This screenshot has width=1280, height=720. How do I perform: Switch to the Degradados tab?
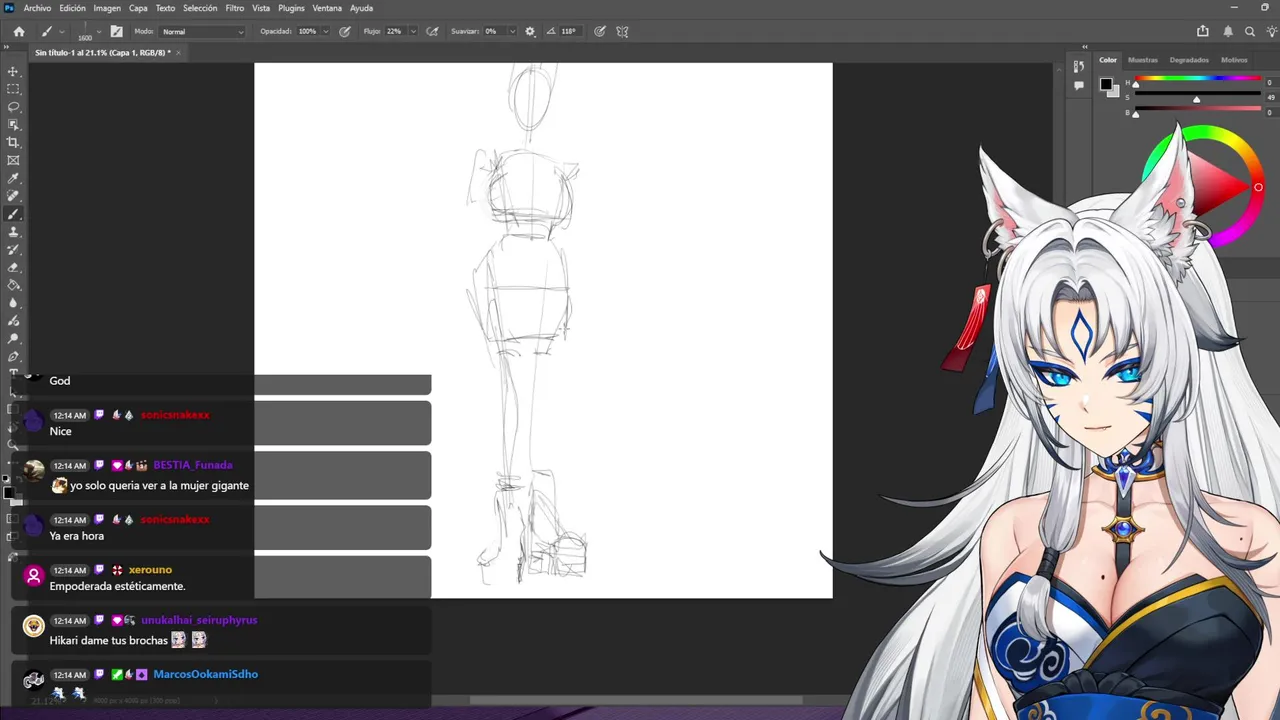click(x=1188, y=60)
